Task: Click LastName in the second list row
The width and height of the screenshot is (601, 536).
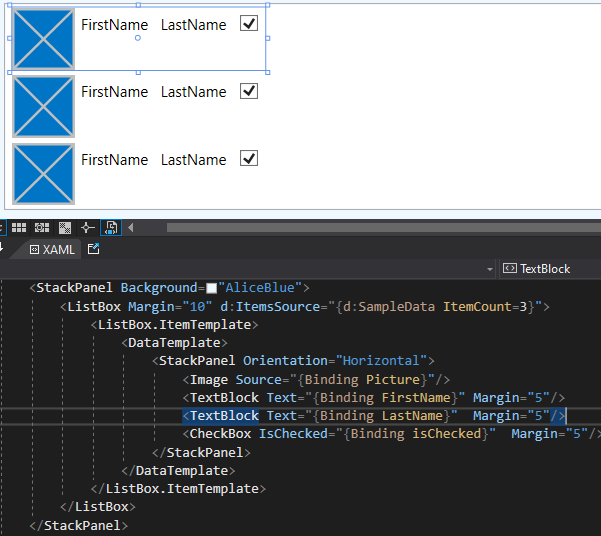Action: pos(194,92)
